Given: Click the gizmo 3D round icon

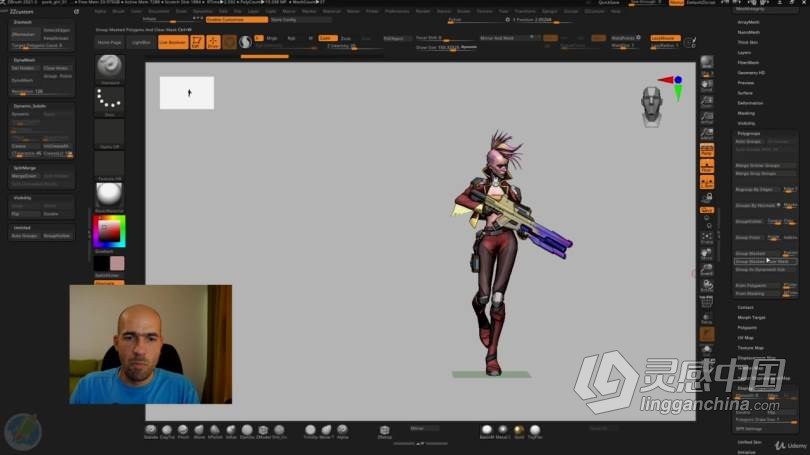Looking at the screenshot, I should pyautogui.click(x=245, y=42).
